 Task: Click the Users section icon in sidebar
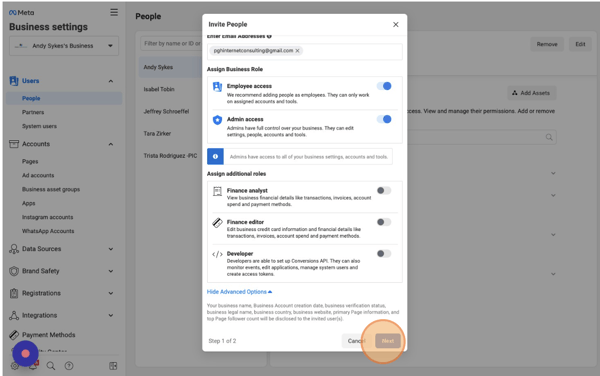14,81
